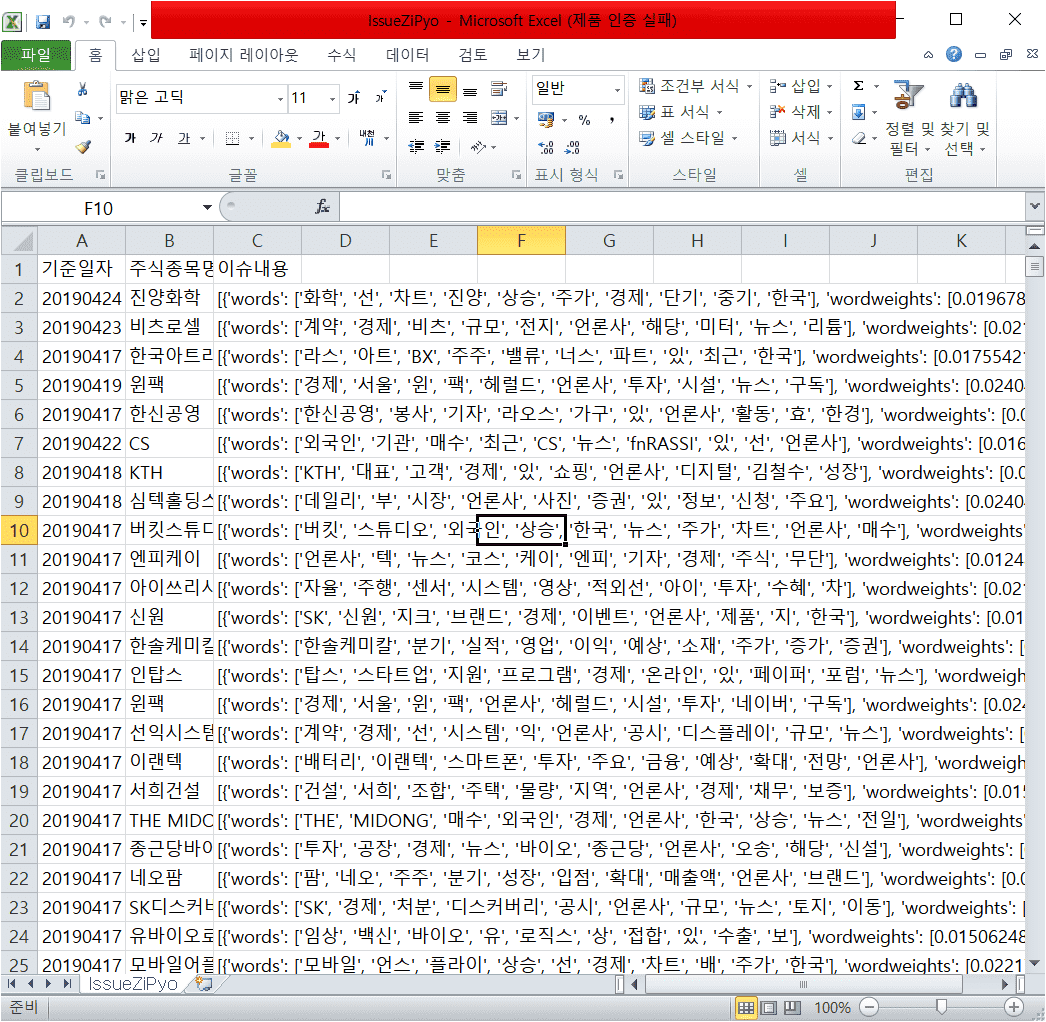Screen dimensions: 1046x1022
Task: Open the Name Box dropdown arrow
Action: coord(207,207)
